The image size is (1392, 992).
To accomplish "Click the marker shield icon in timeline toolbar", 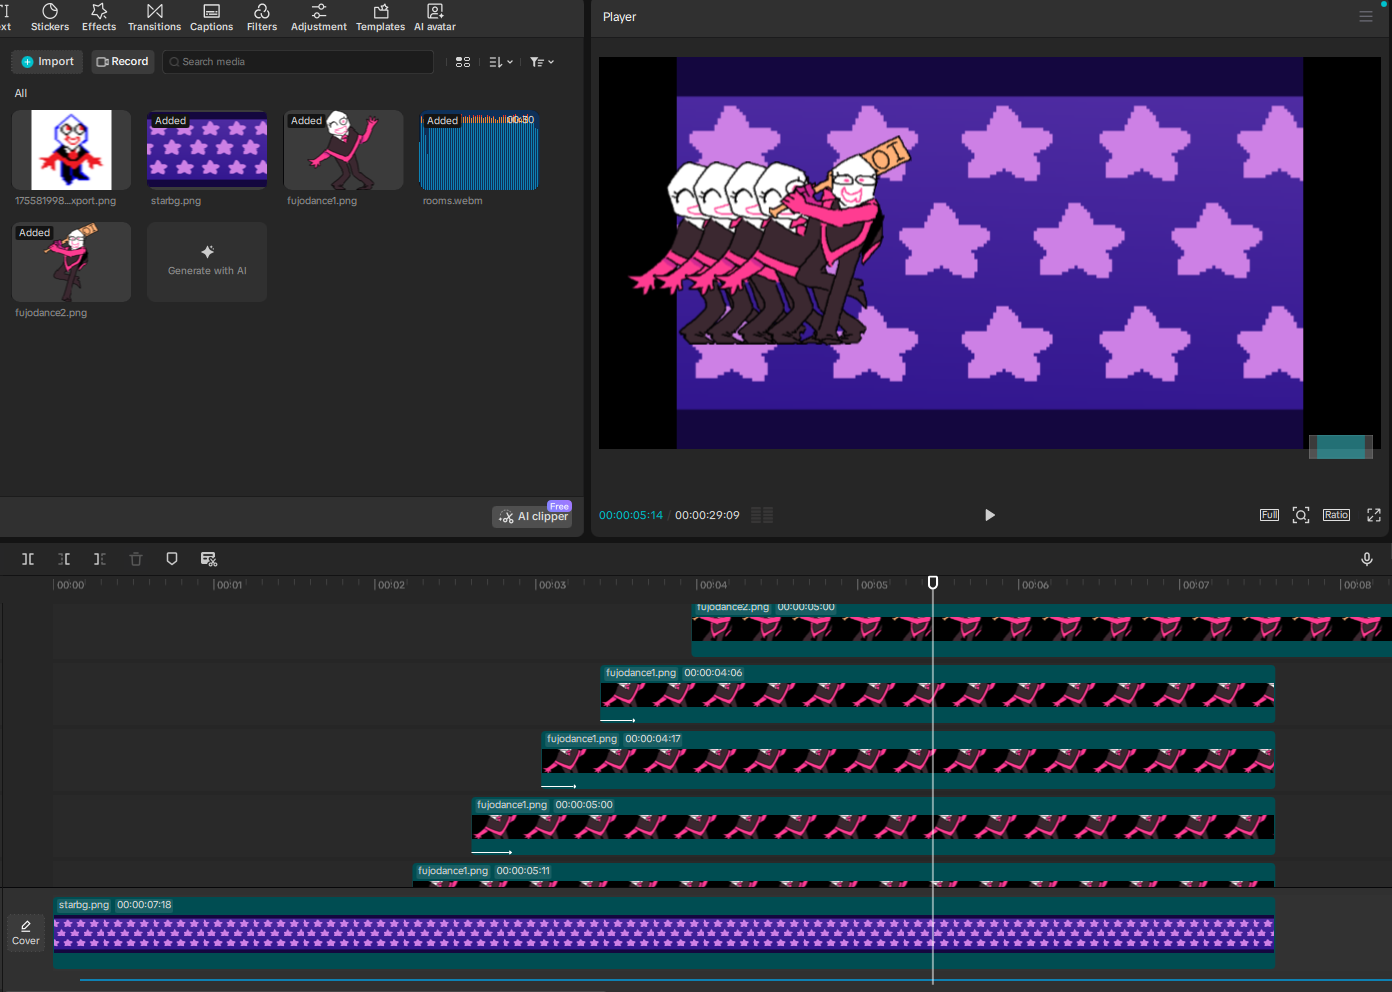I will coord(172,559).
